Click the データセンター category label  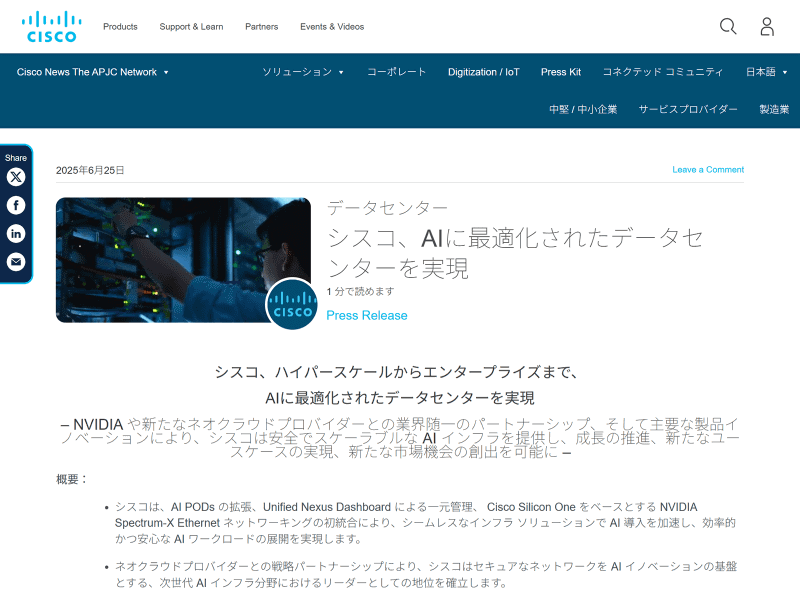click(x=387, y=208)
